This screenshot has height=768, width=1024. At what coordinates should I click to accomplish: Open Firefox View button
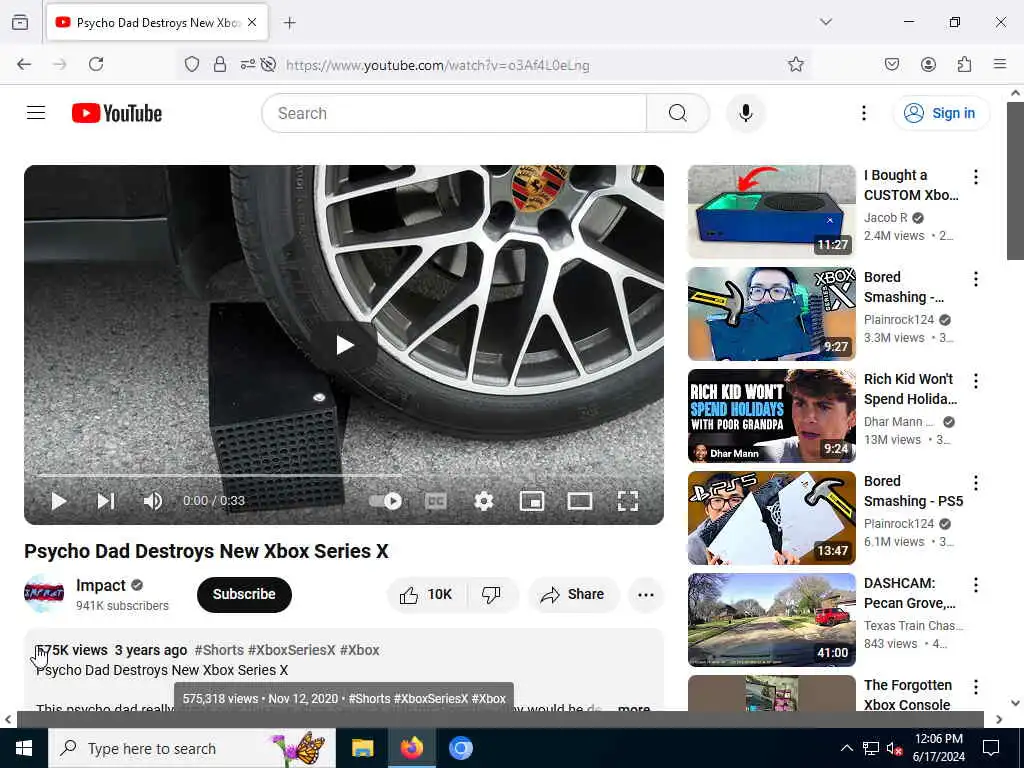pos(20,23)
